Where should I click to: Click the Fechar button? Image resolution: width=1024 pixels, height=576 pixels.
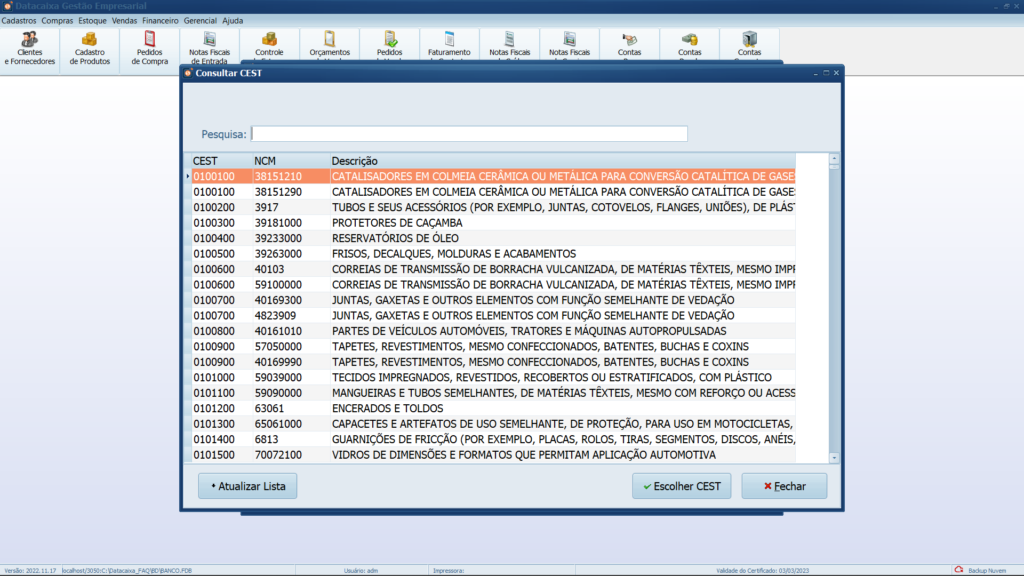coord(784,486)
